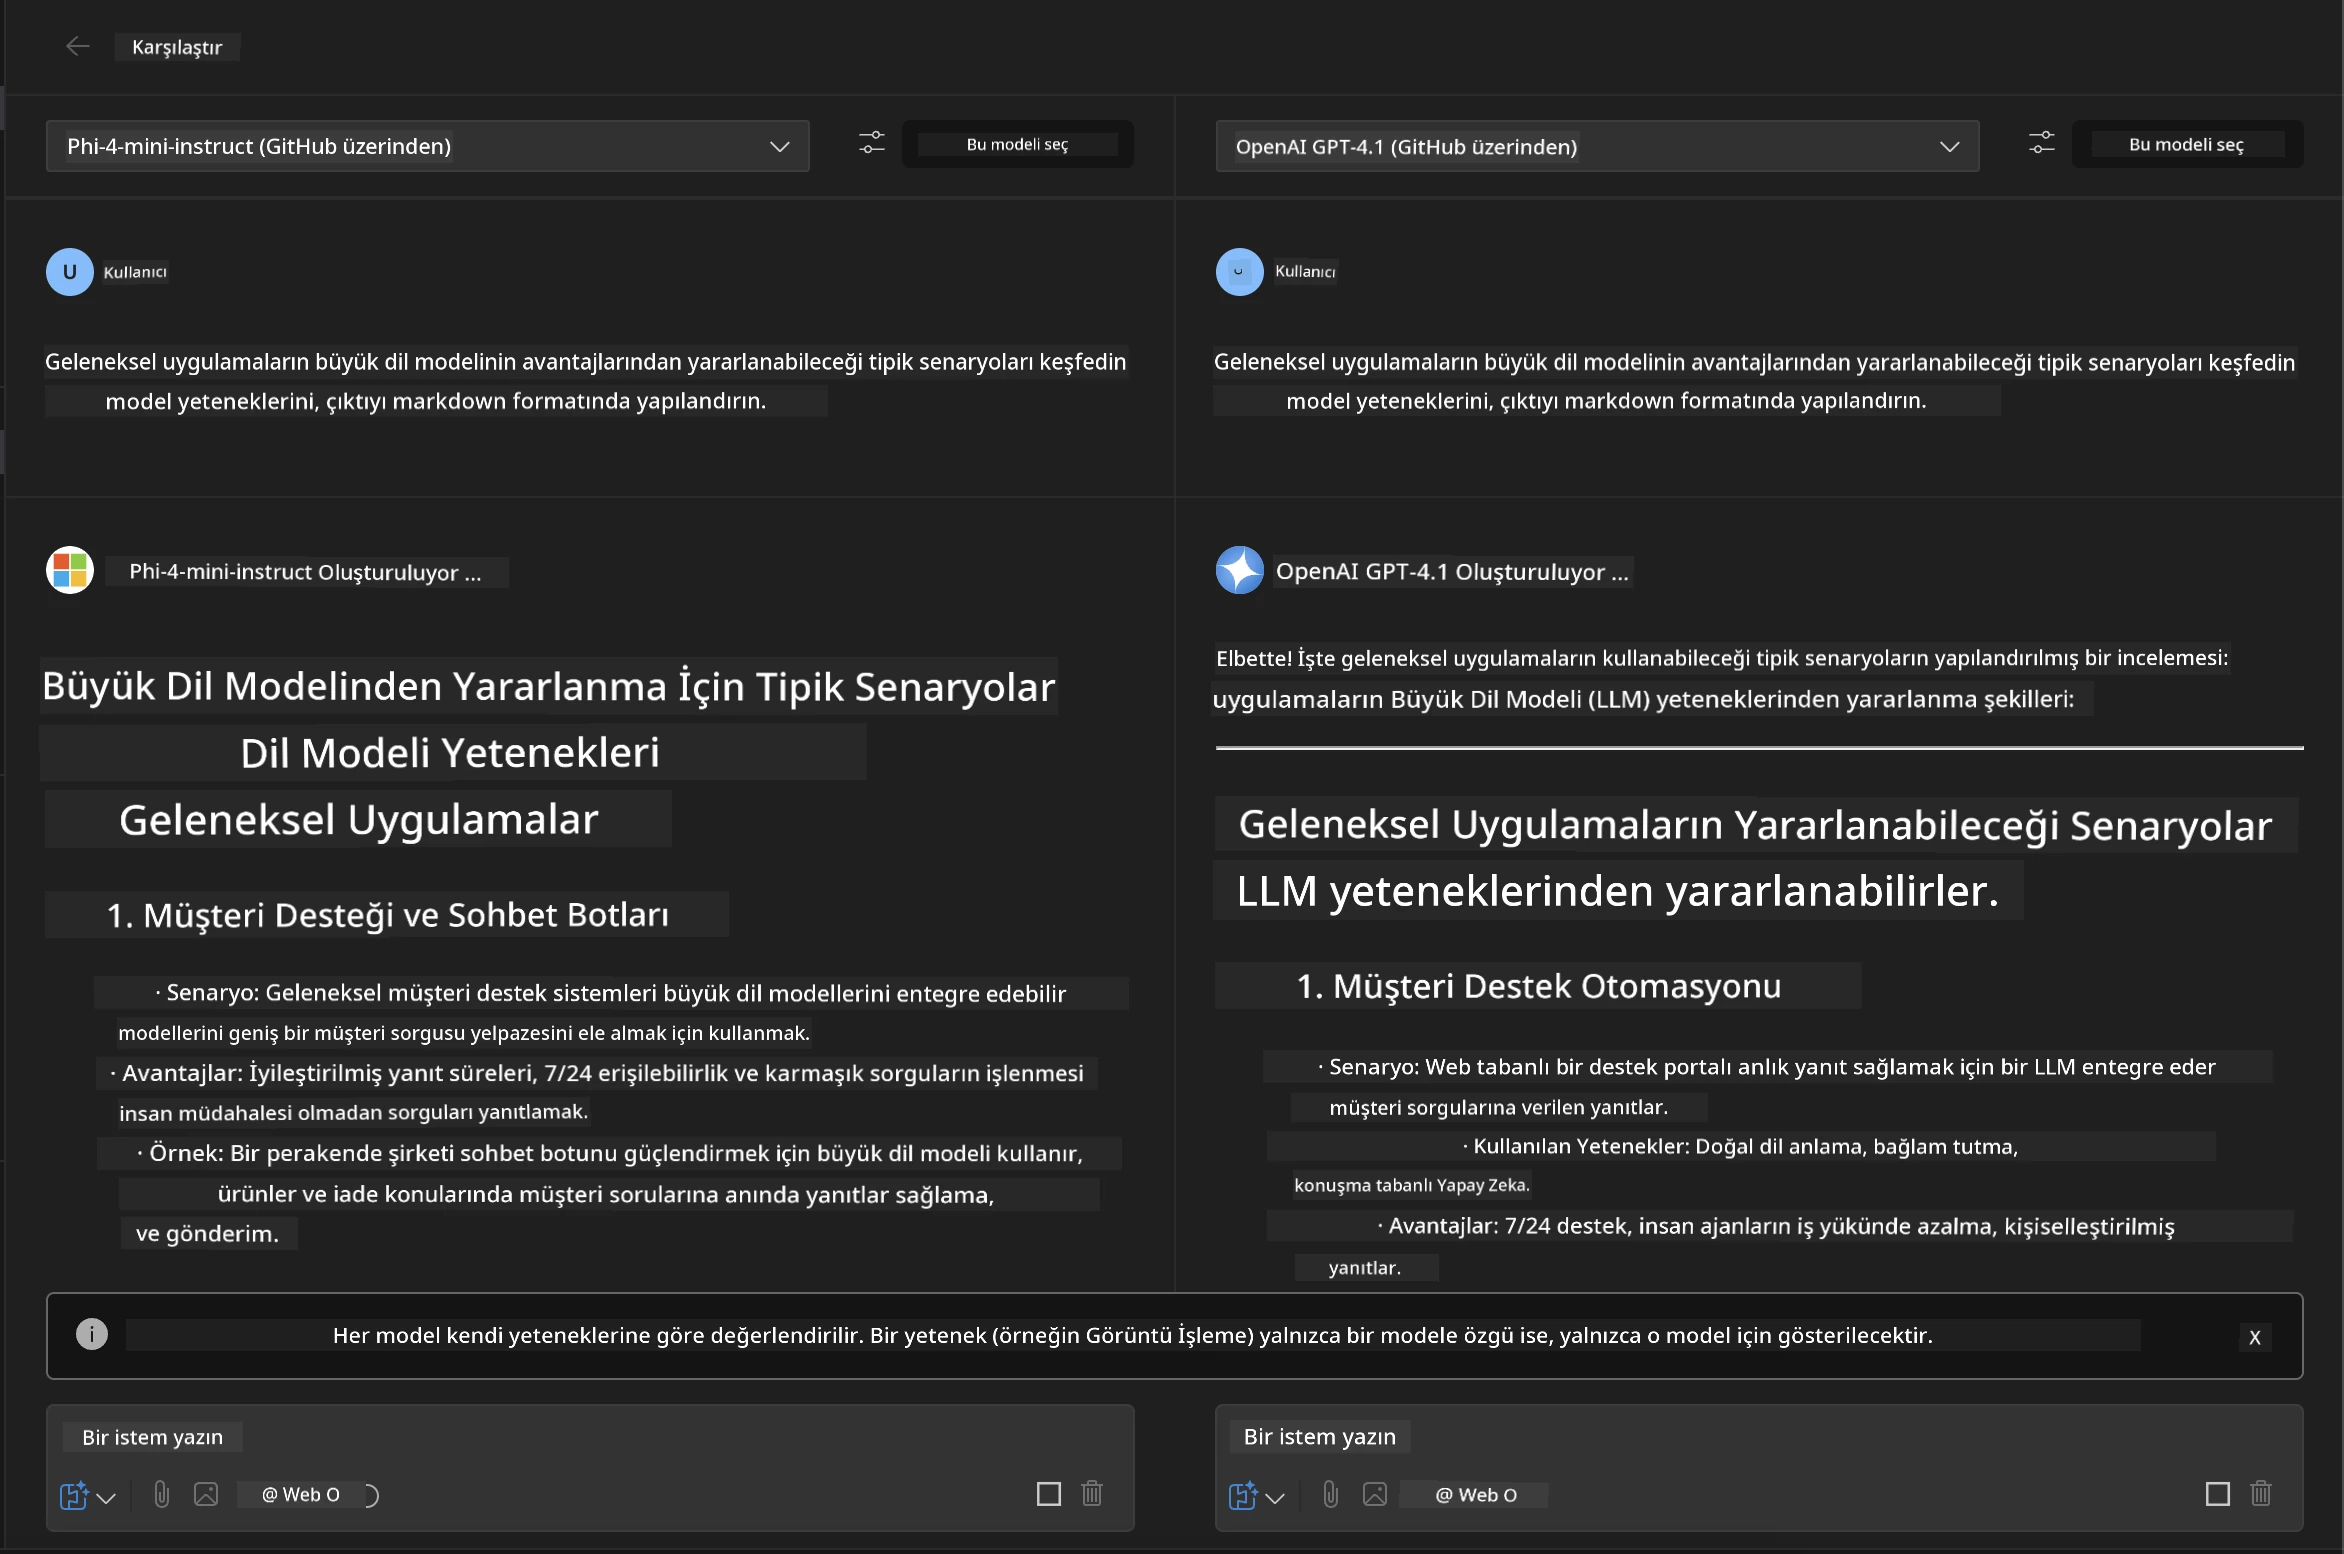
Task: Attach a file in the GPT-4.1 pane
Action: point(1330,1494)
